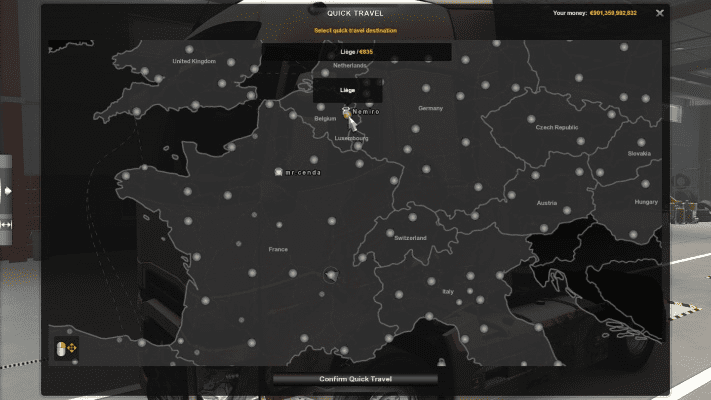Image resolution: width=711 pixels, height=400 pixels.
Task: Click the white arrow on left edge panel
Action: pyautogui.click(x=7, y=190)
